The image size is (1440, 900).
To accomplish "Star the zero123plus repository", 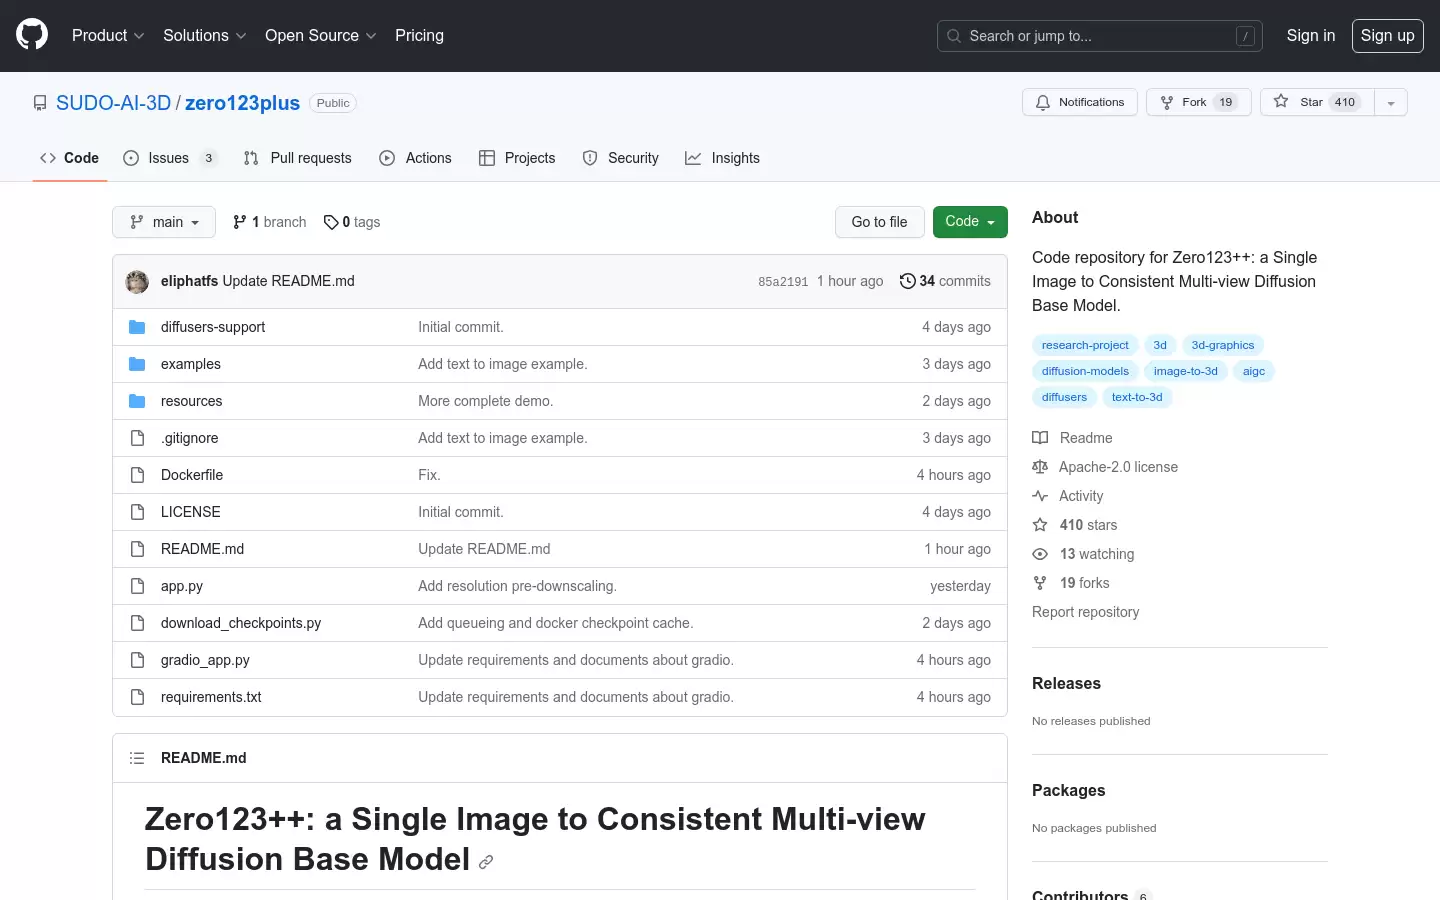I will tap(1317, 102).
